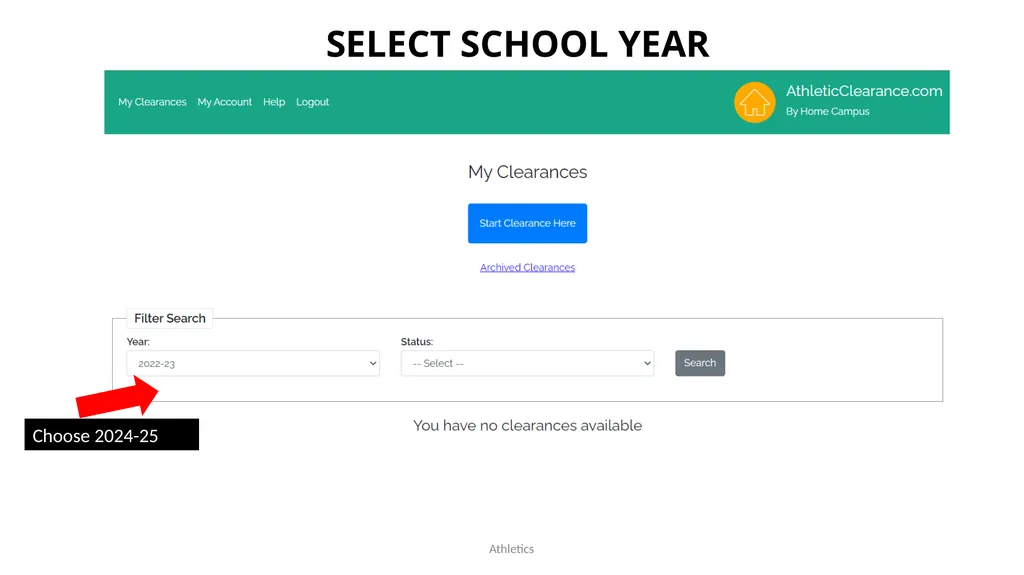Select Logout in the top navigation
1024x575 pixels.
coord(312,102)
